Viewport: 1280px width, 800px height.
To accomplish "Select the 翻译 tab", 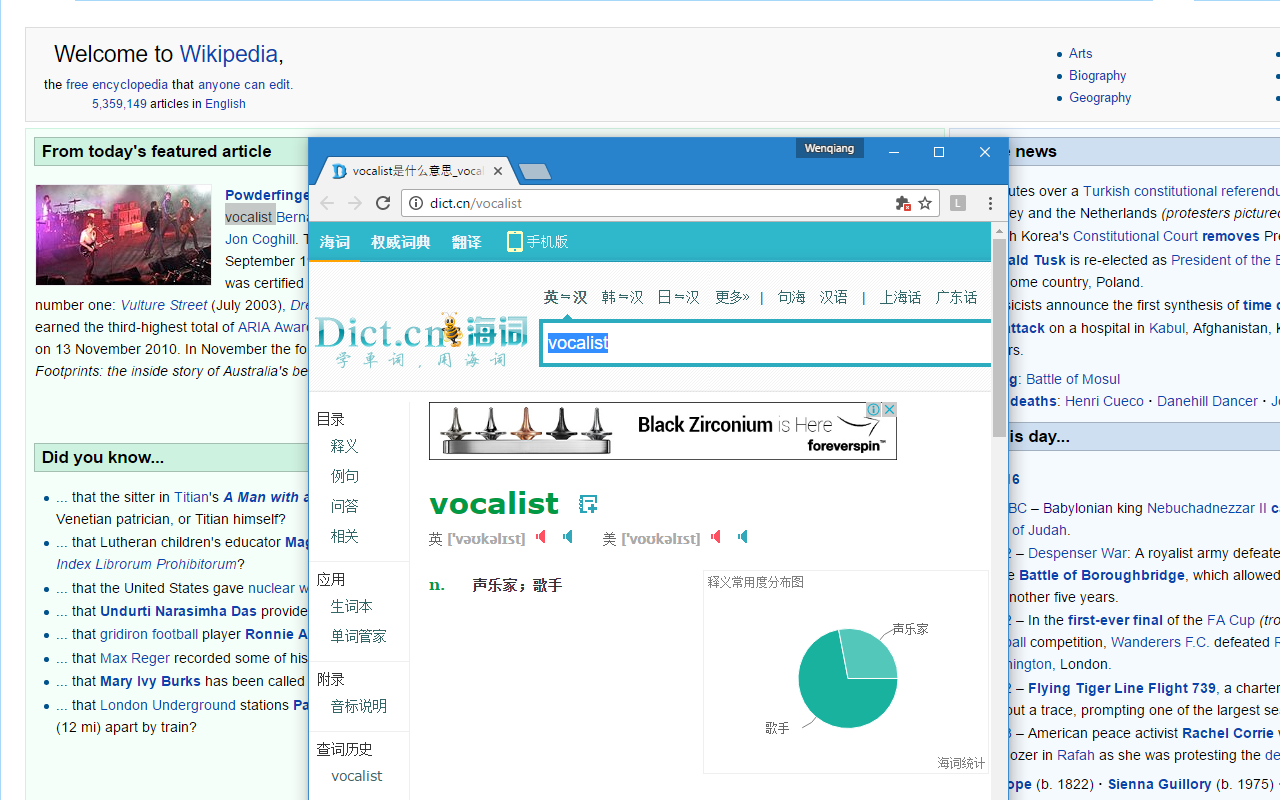I will click(x=467, y=242).
